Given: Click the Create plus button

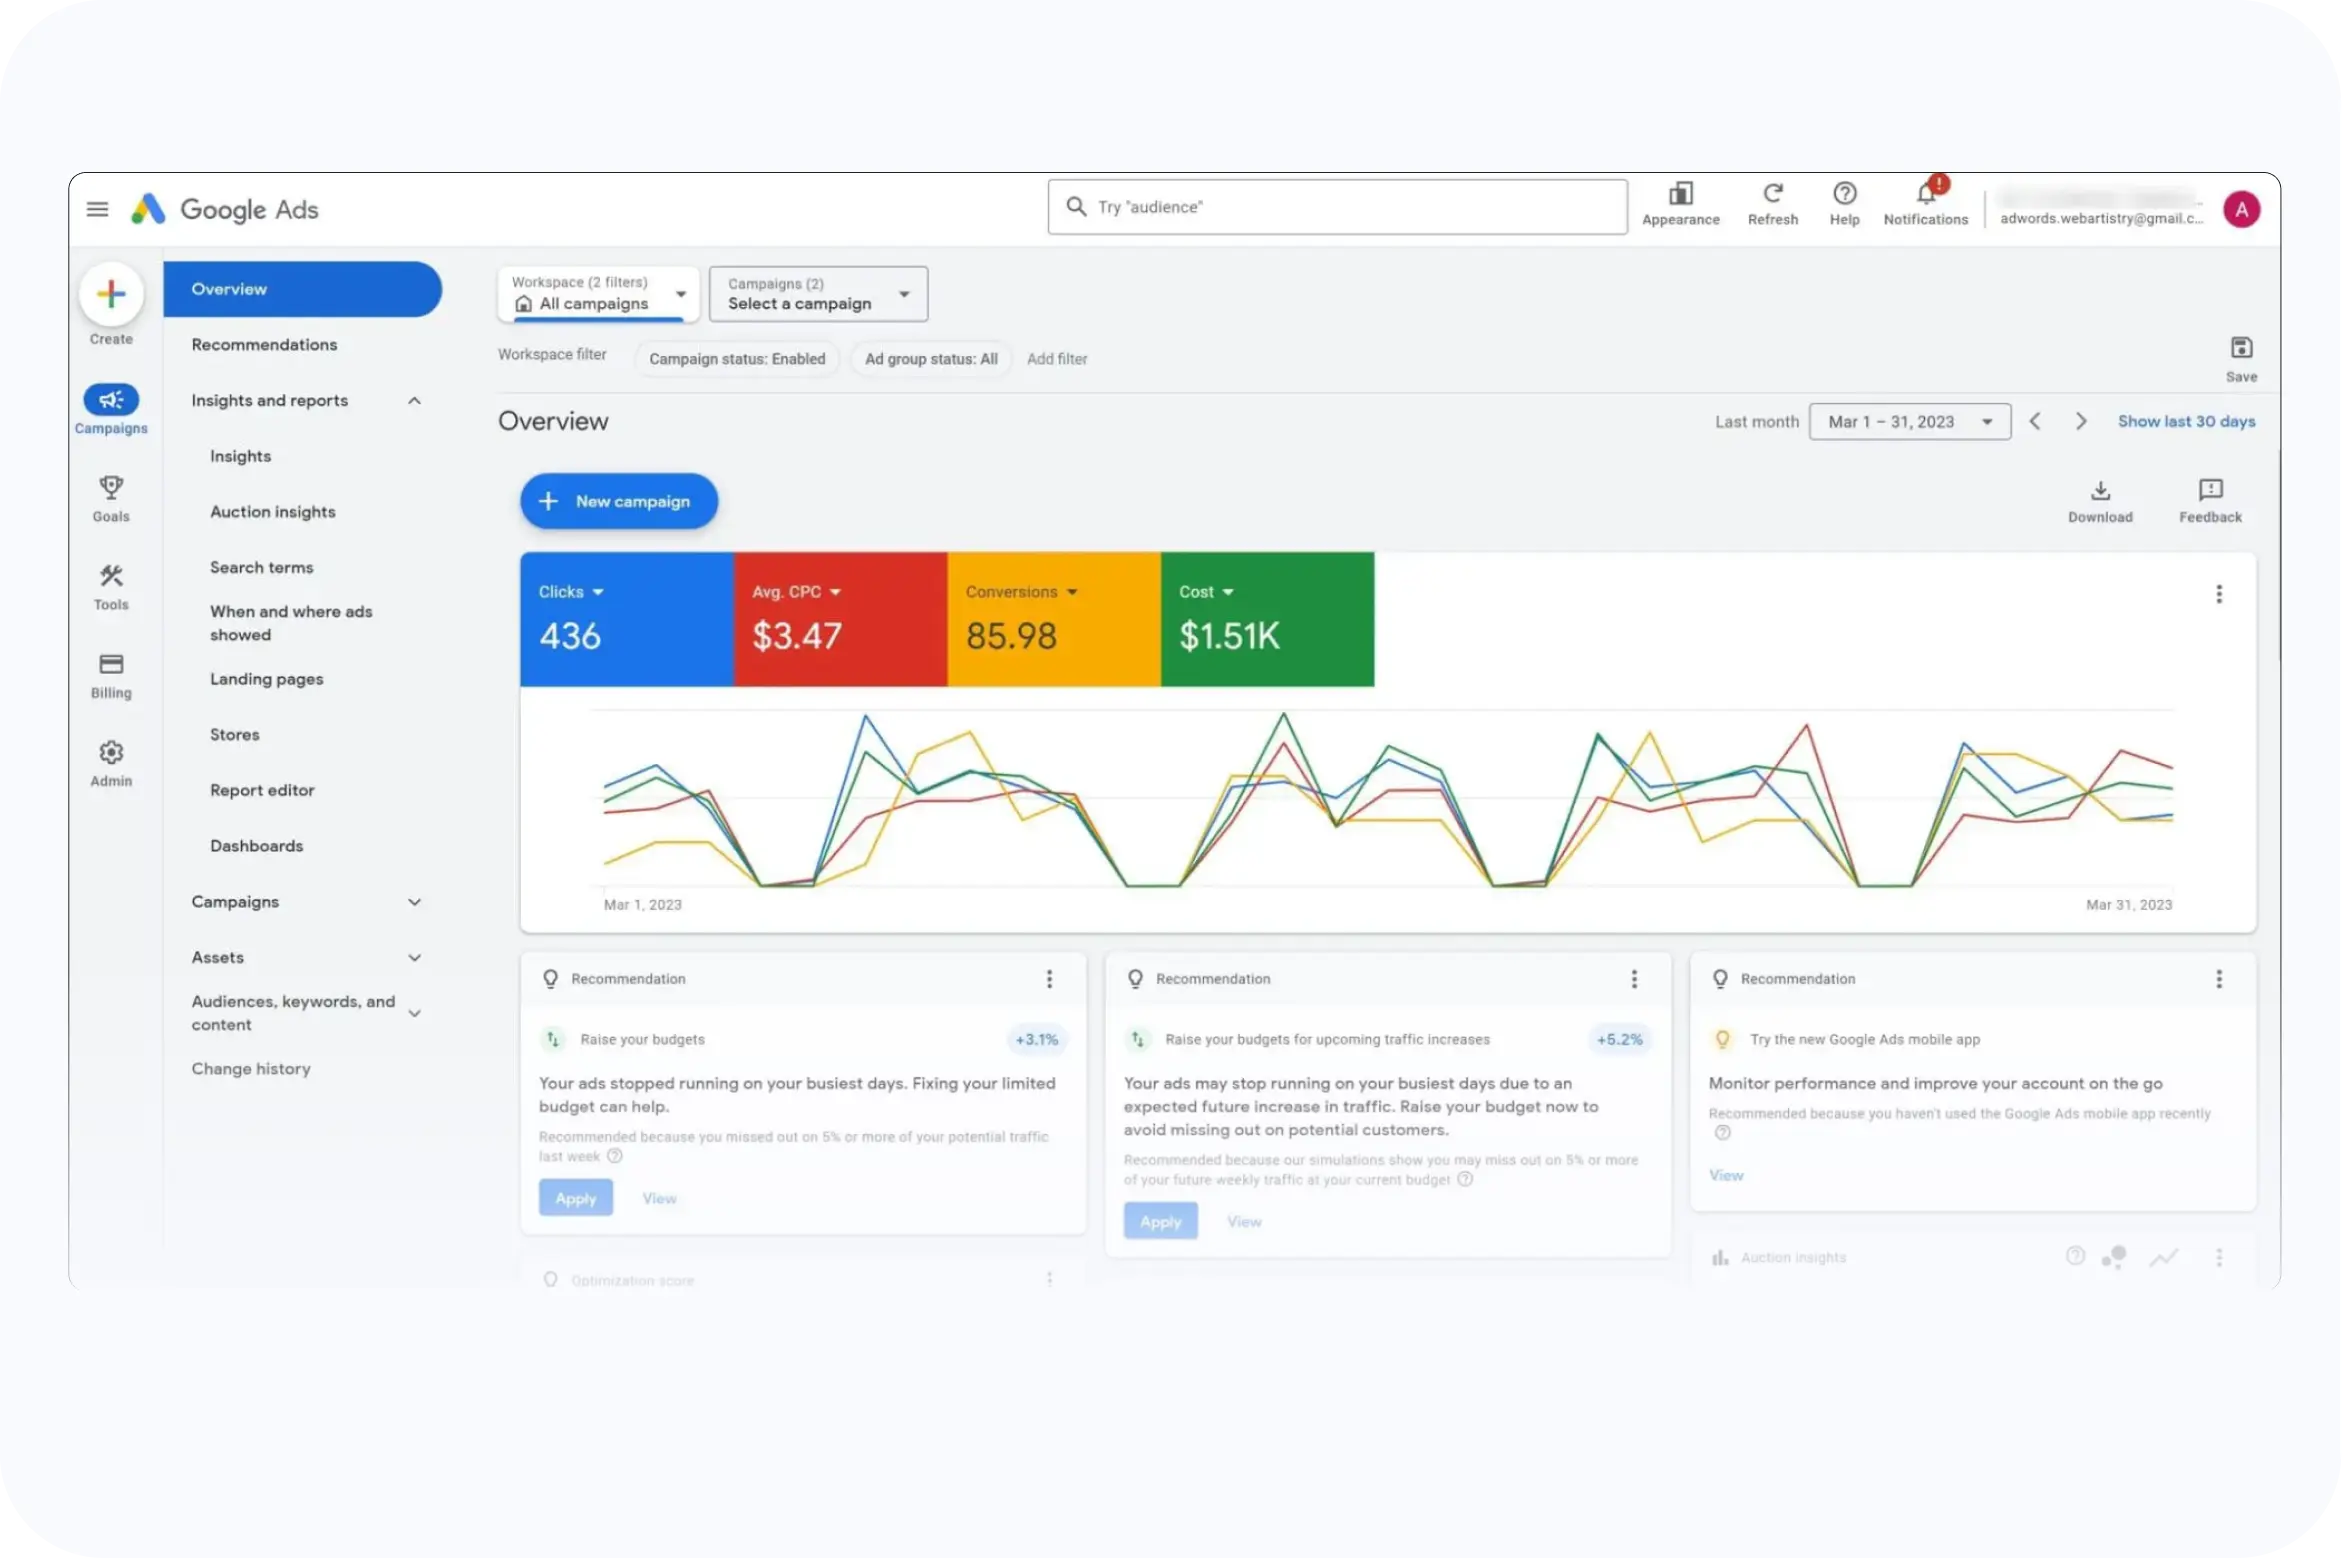Looking at the screenshot, I should [111, 294].
